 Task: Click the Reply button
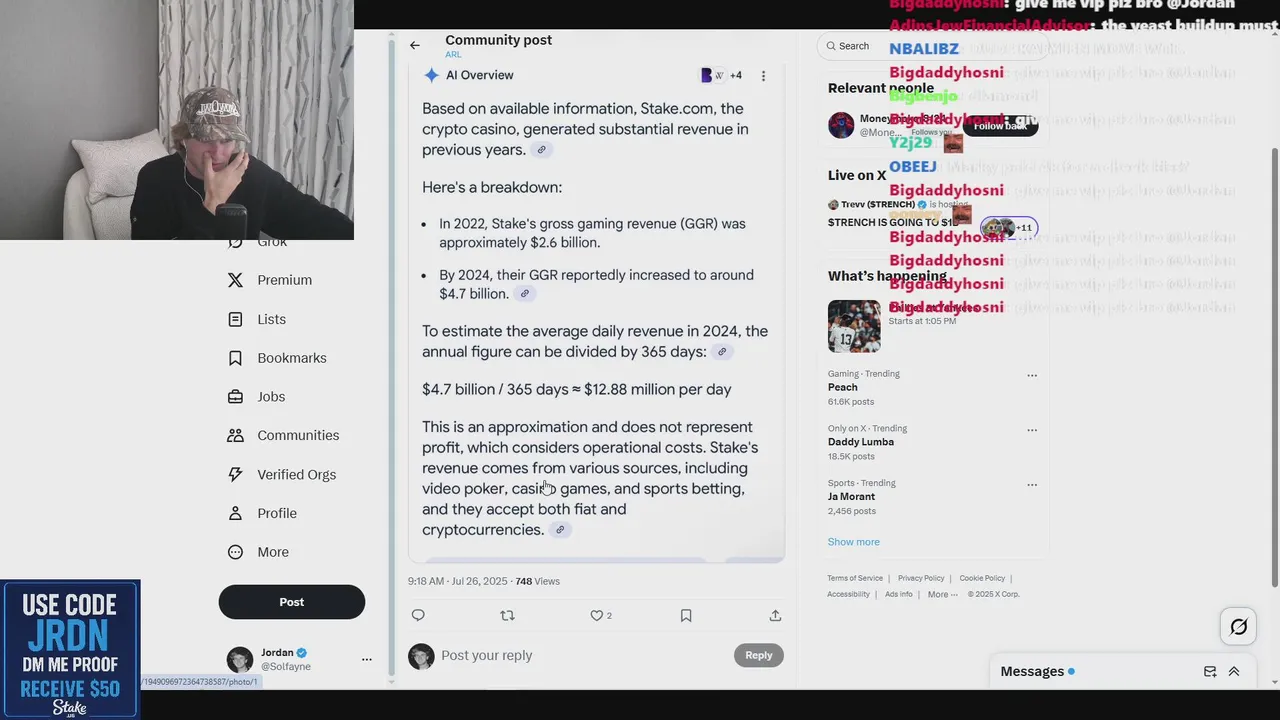pos(759,655)
